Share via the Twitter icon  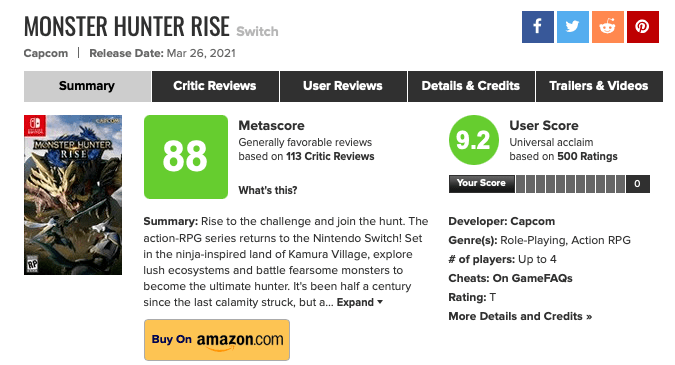(573, 27)
